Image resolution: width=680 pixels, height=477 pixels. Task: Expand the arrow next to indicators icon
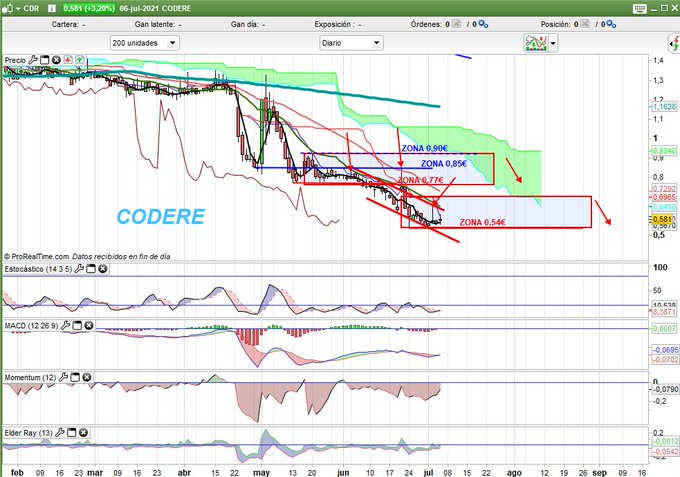pyautogui.click(x=553, y=43)
